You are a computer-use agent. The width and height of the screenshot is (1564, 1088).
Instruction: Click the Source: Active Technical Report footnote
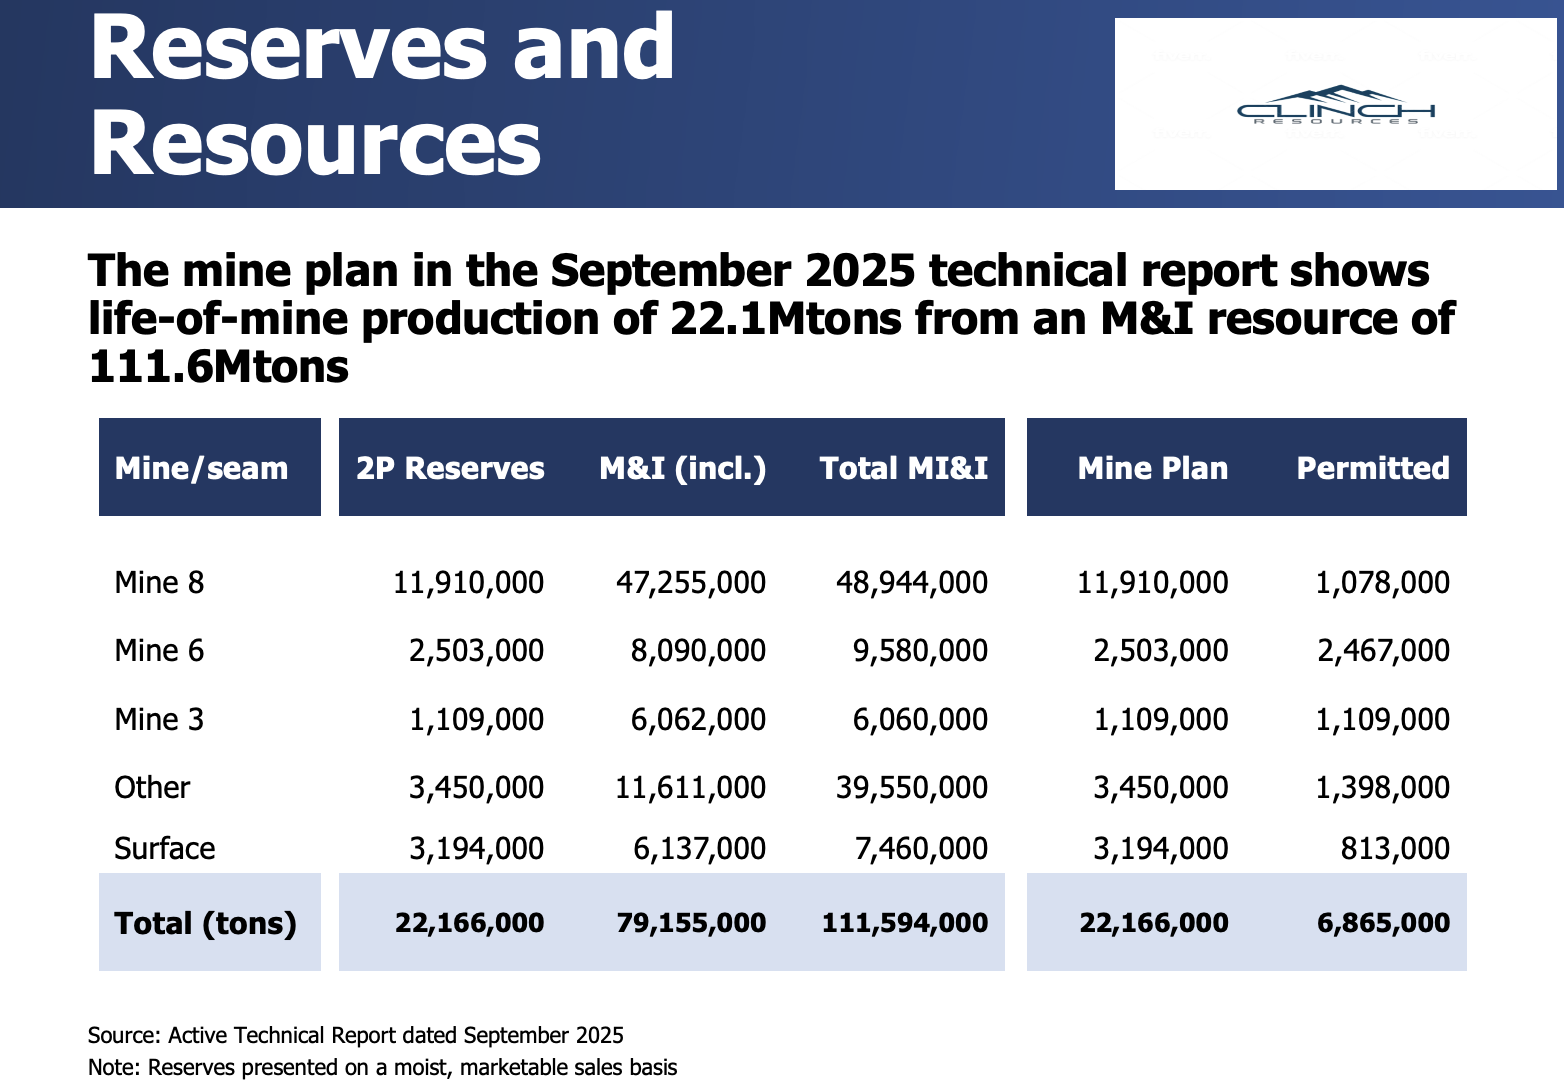pyautogui.click(x=356, y=1036)
